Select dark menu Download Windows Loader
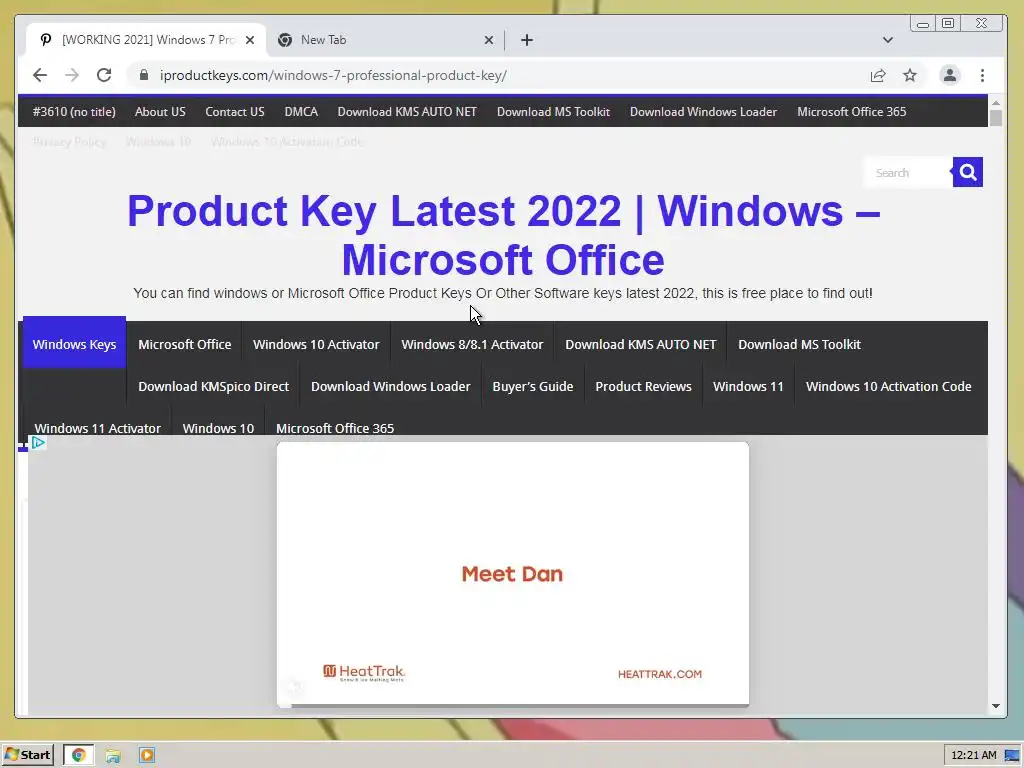Image resolution: width=1024 pixels, height=768 pixels. coord(391,386)
